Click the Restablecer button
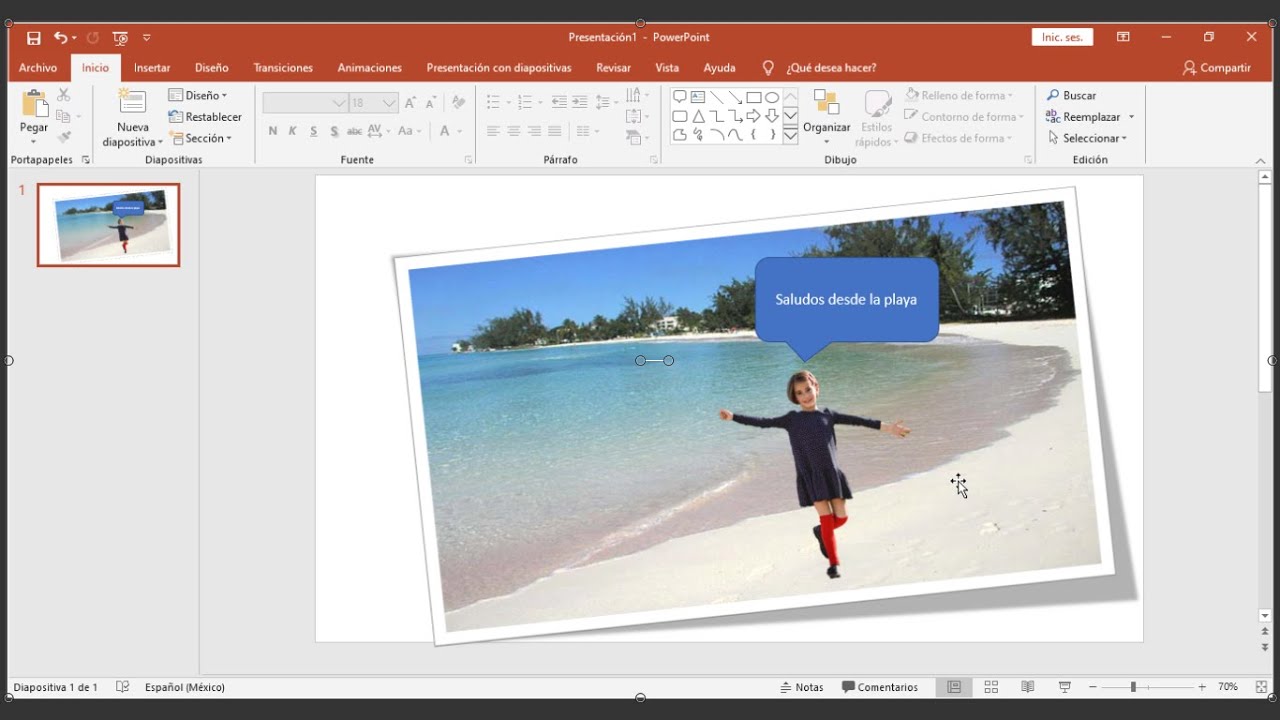 click(205, 117)
